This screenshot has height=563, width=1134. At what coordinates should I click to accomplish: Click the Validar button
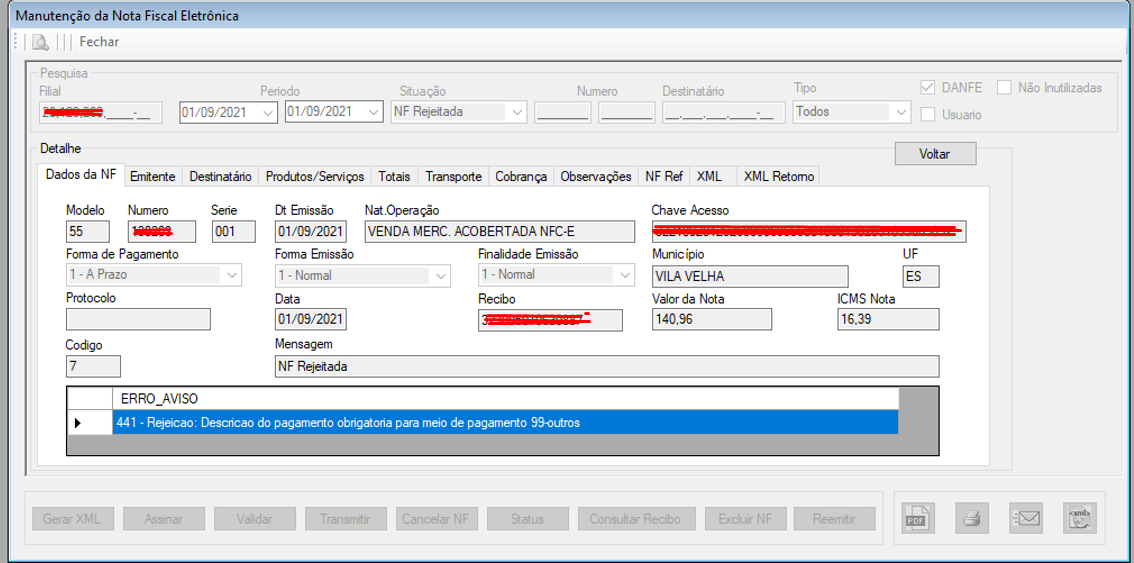click(x=255, y=519)
